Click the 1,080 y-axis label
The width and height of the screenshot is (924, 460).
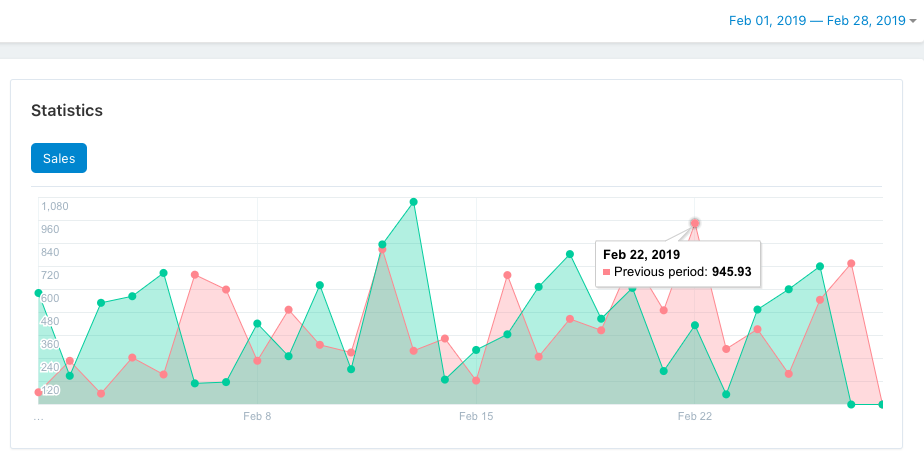click(55, 206)
